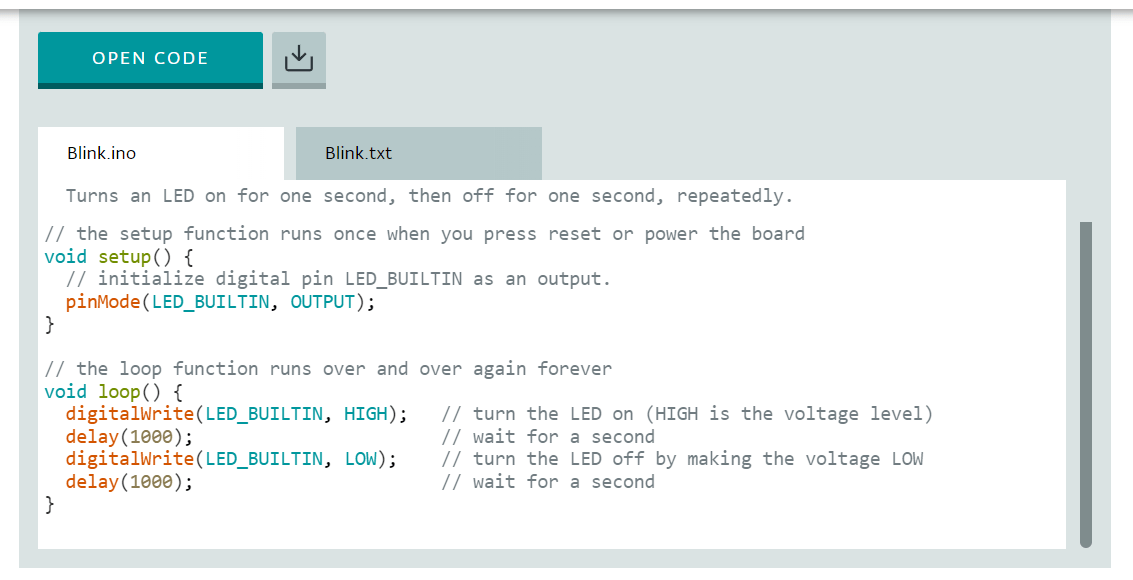Click the "Turns an LED on" description line

pos(429,196)
